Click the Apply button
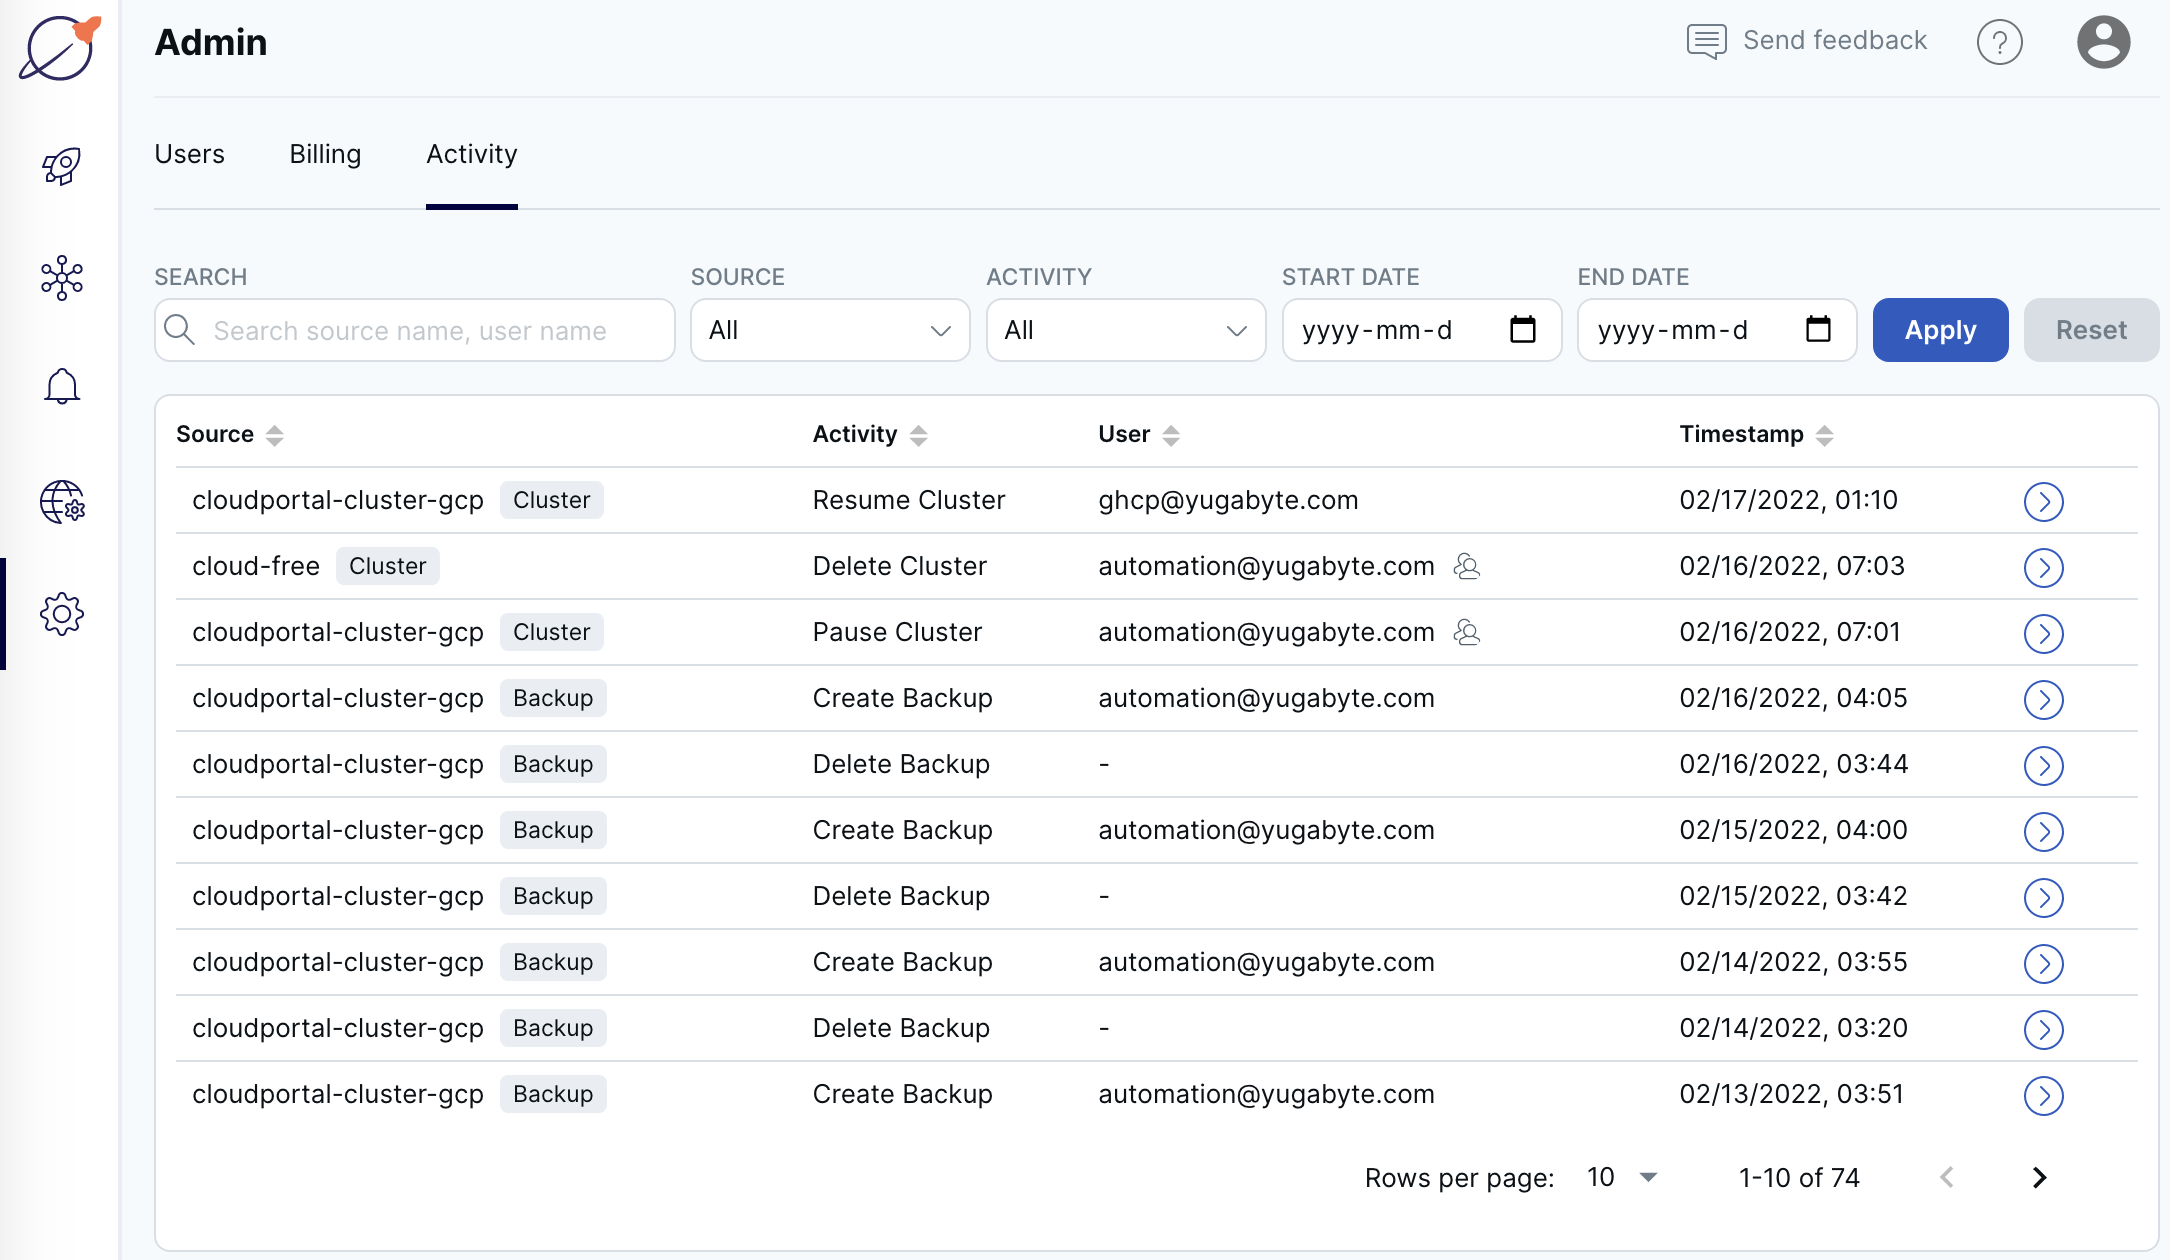2170x1260 pixels. [x=1939, y=330]
